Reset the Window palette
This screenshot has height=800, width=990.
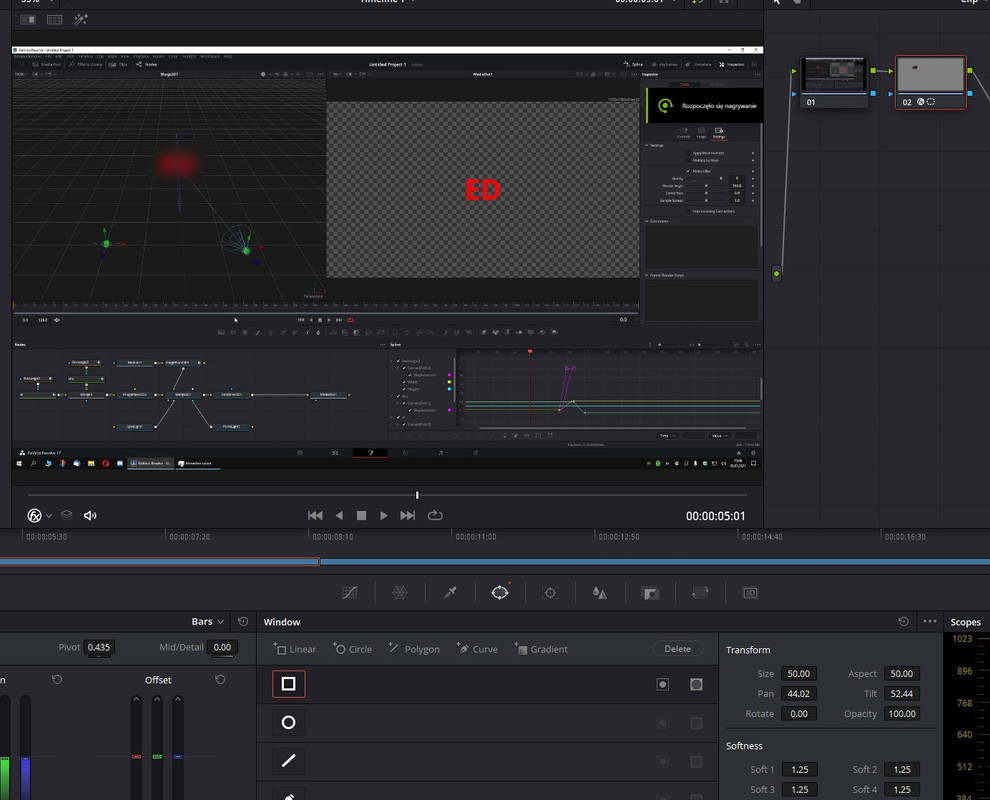click(904, 621)
